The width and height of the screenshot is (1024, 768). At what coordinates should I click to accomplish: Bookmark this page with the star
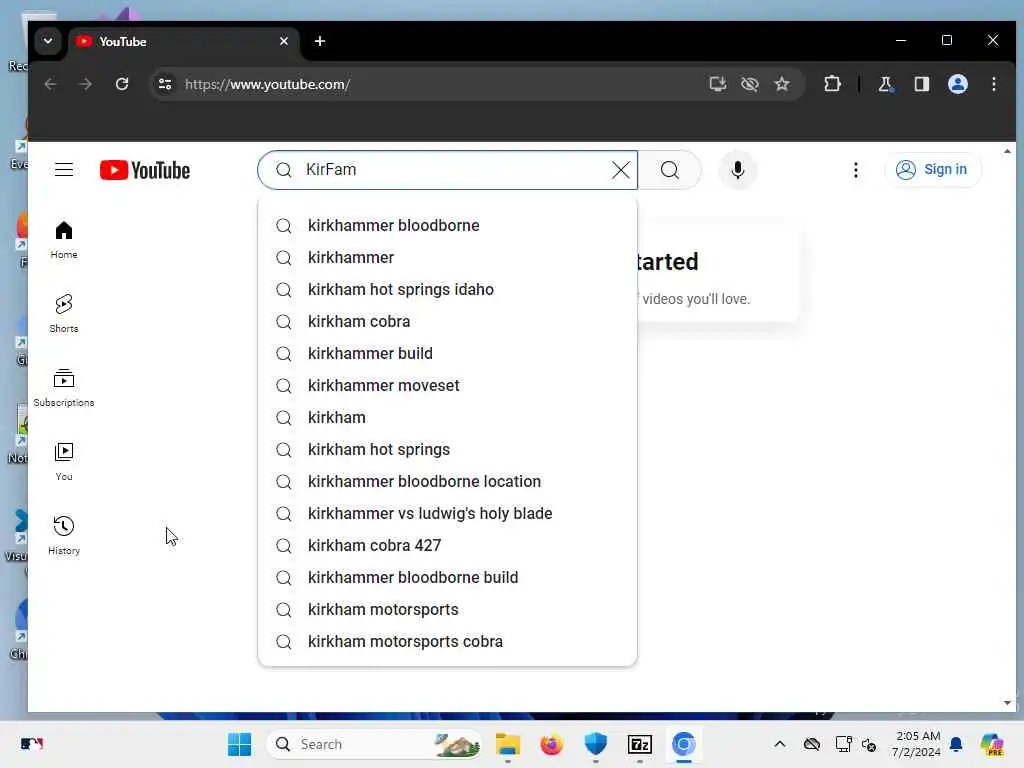(x=782, y=84)
